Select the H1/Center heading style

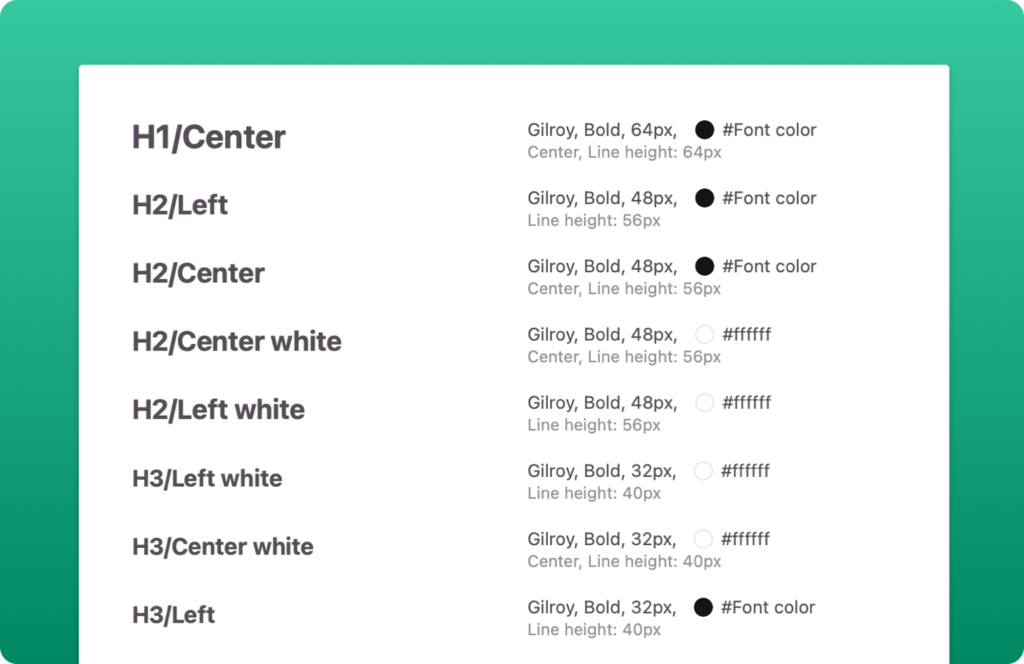click(208, 137)
